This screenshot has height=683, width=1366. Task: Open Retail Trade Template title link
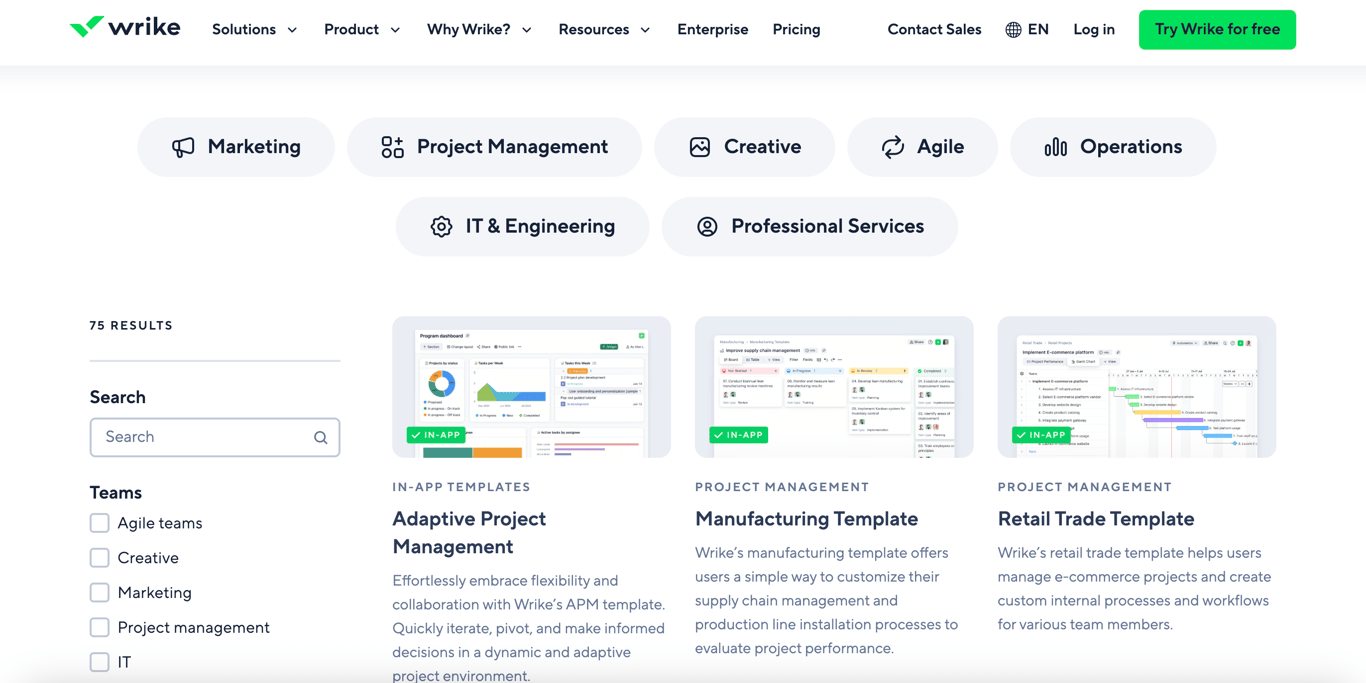tap(1096, 519)
